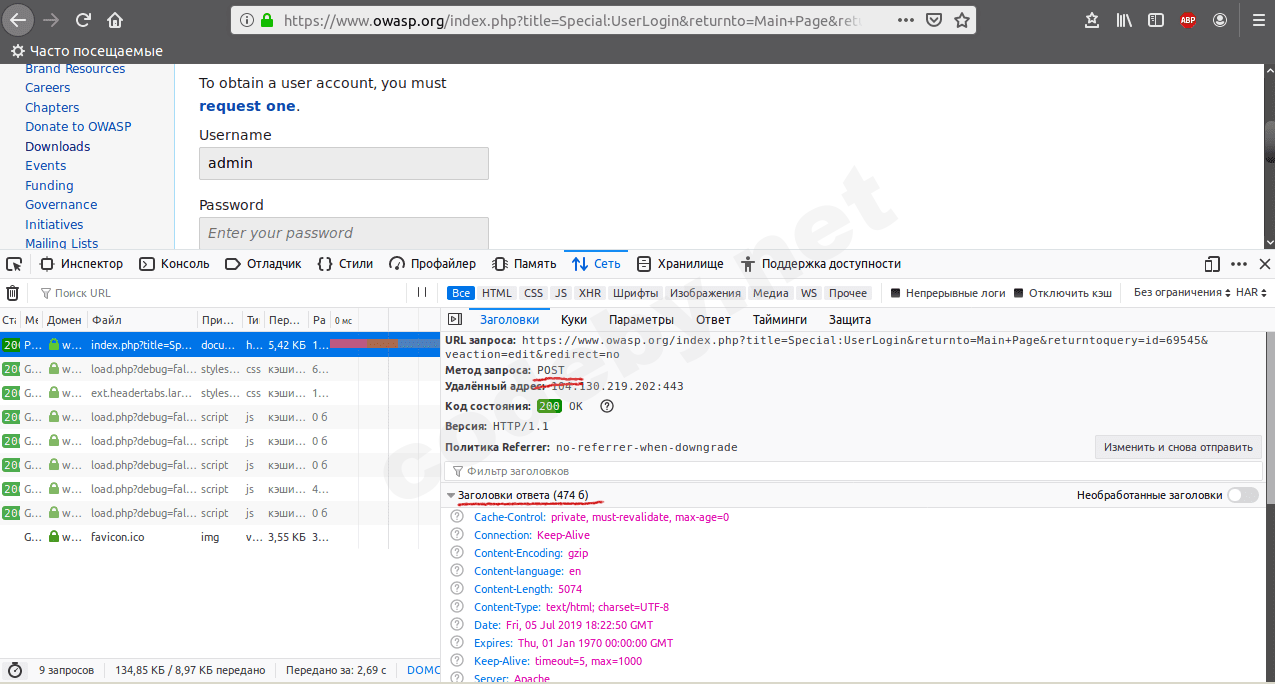Collapse the Заголовки ответа section
The height and width of the screenshot is (684, 1275).
452,495
